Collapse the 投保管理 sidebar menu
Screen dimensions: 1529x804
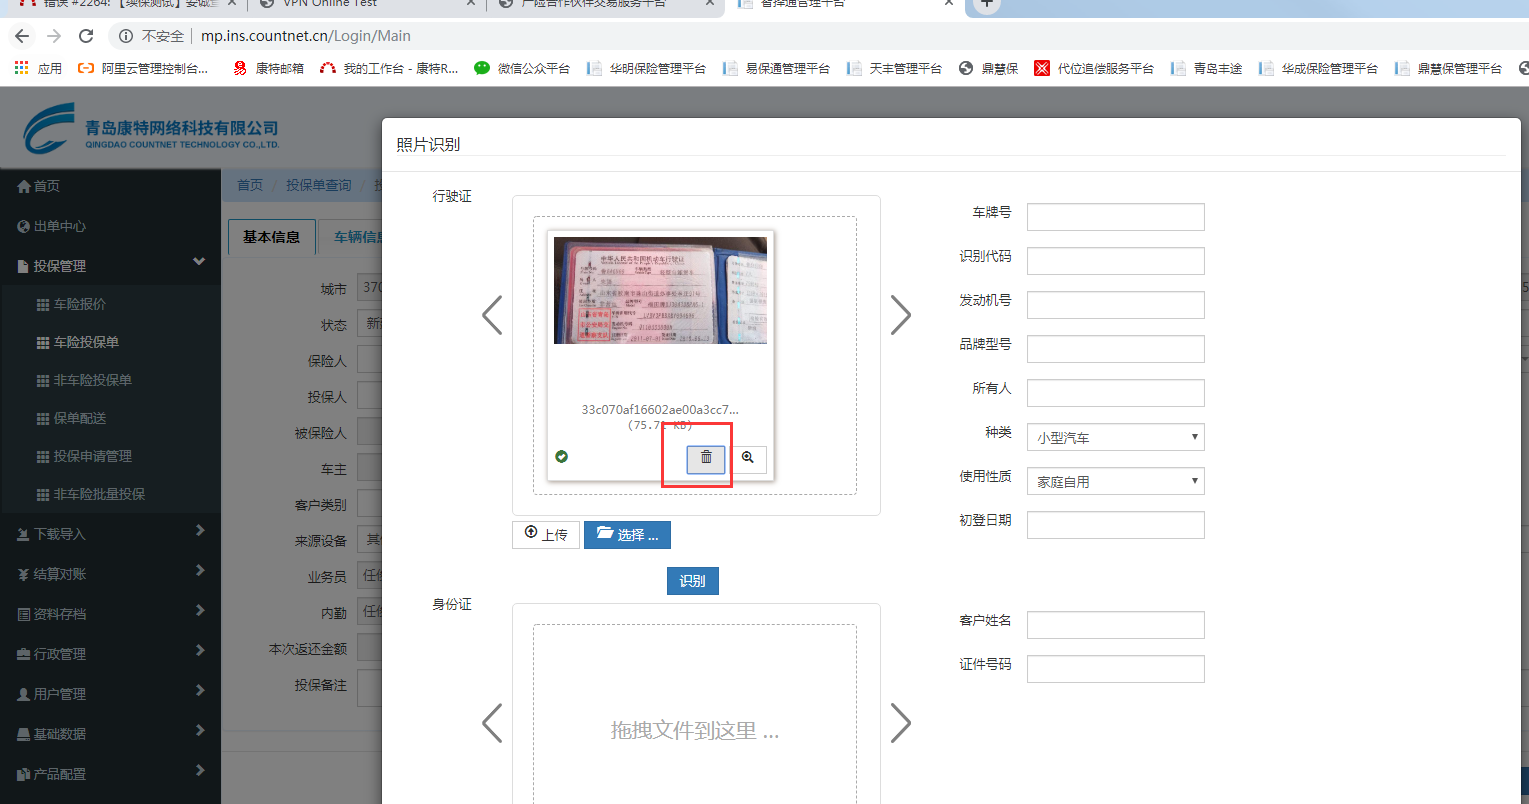click(x=110, y=266)
